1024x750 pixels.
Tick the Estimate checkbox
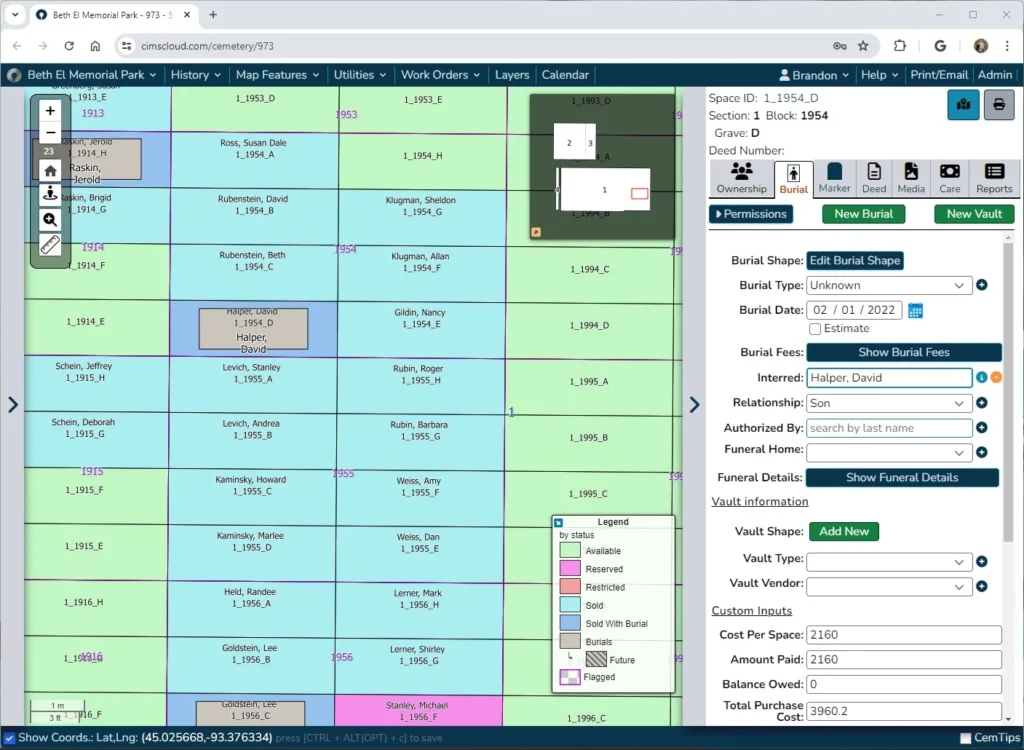(x=815, y=329)
